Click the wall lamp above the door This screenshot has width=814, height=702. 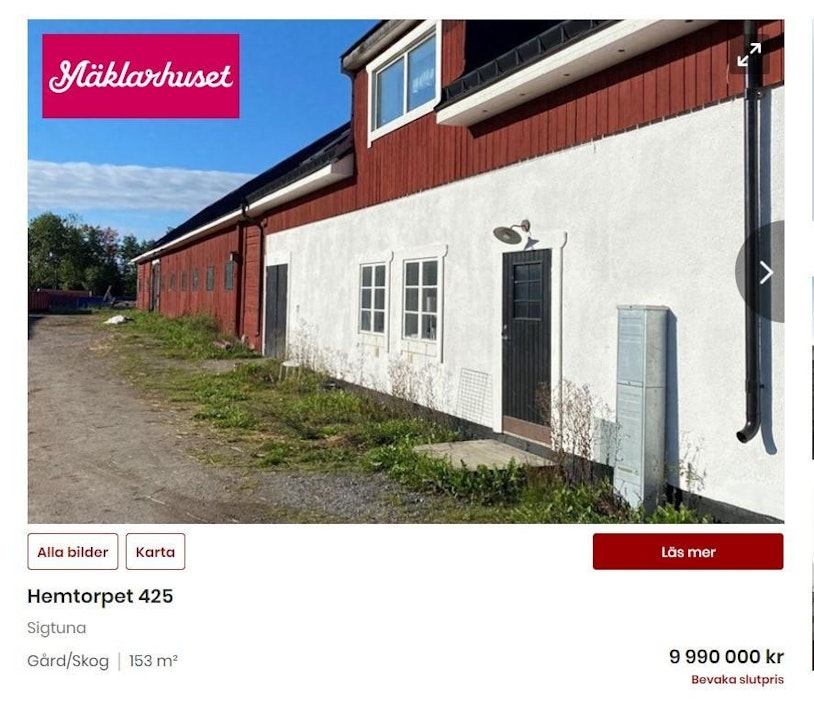(511, 232)
